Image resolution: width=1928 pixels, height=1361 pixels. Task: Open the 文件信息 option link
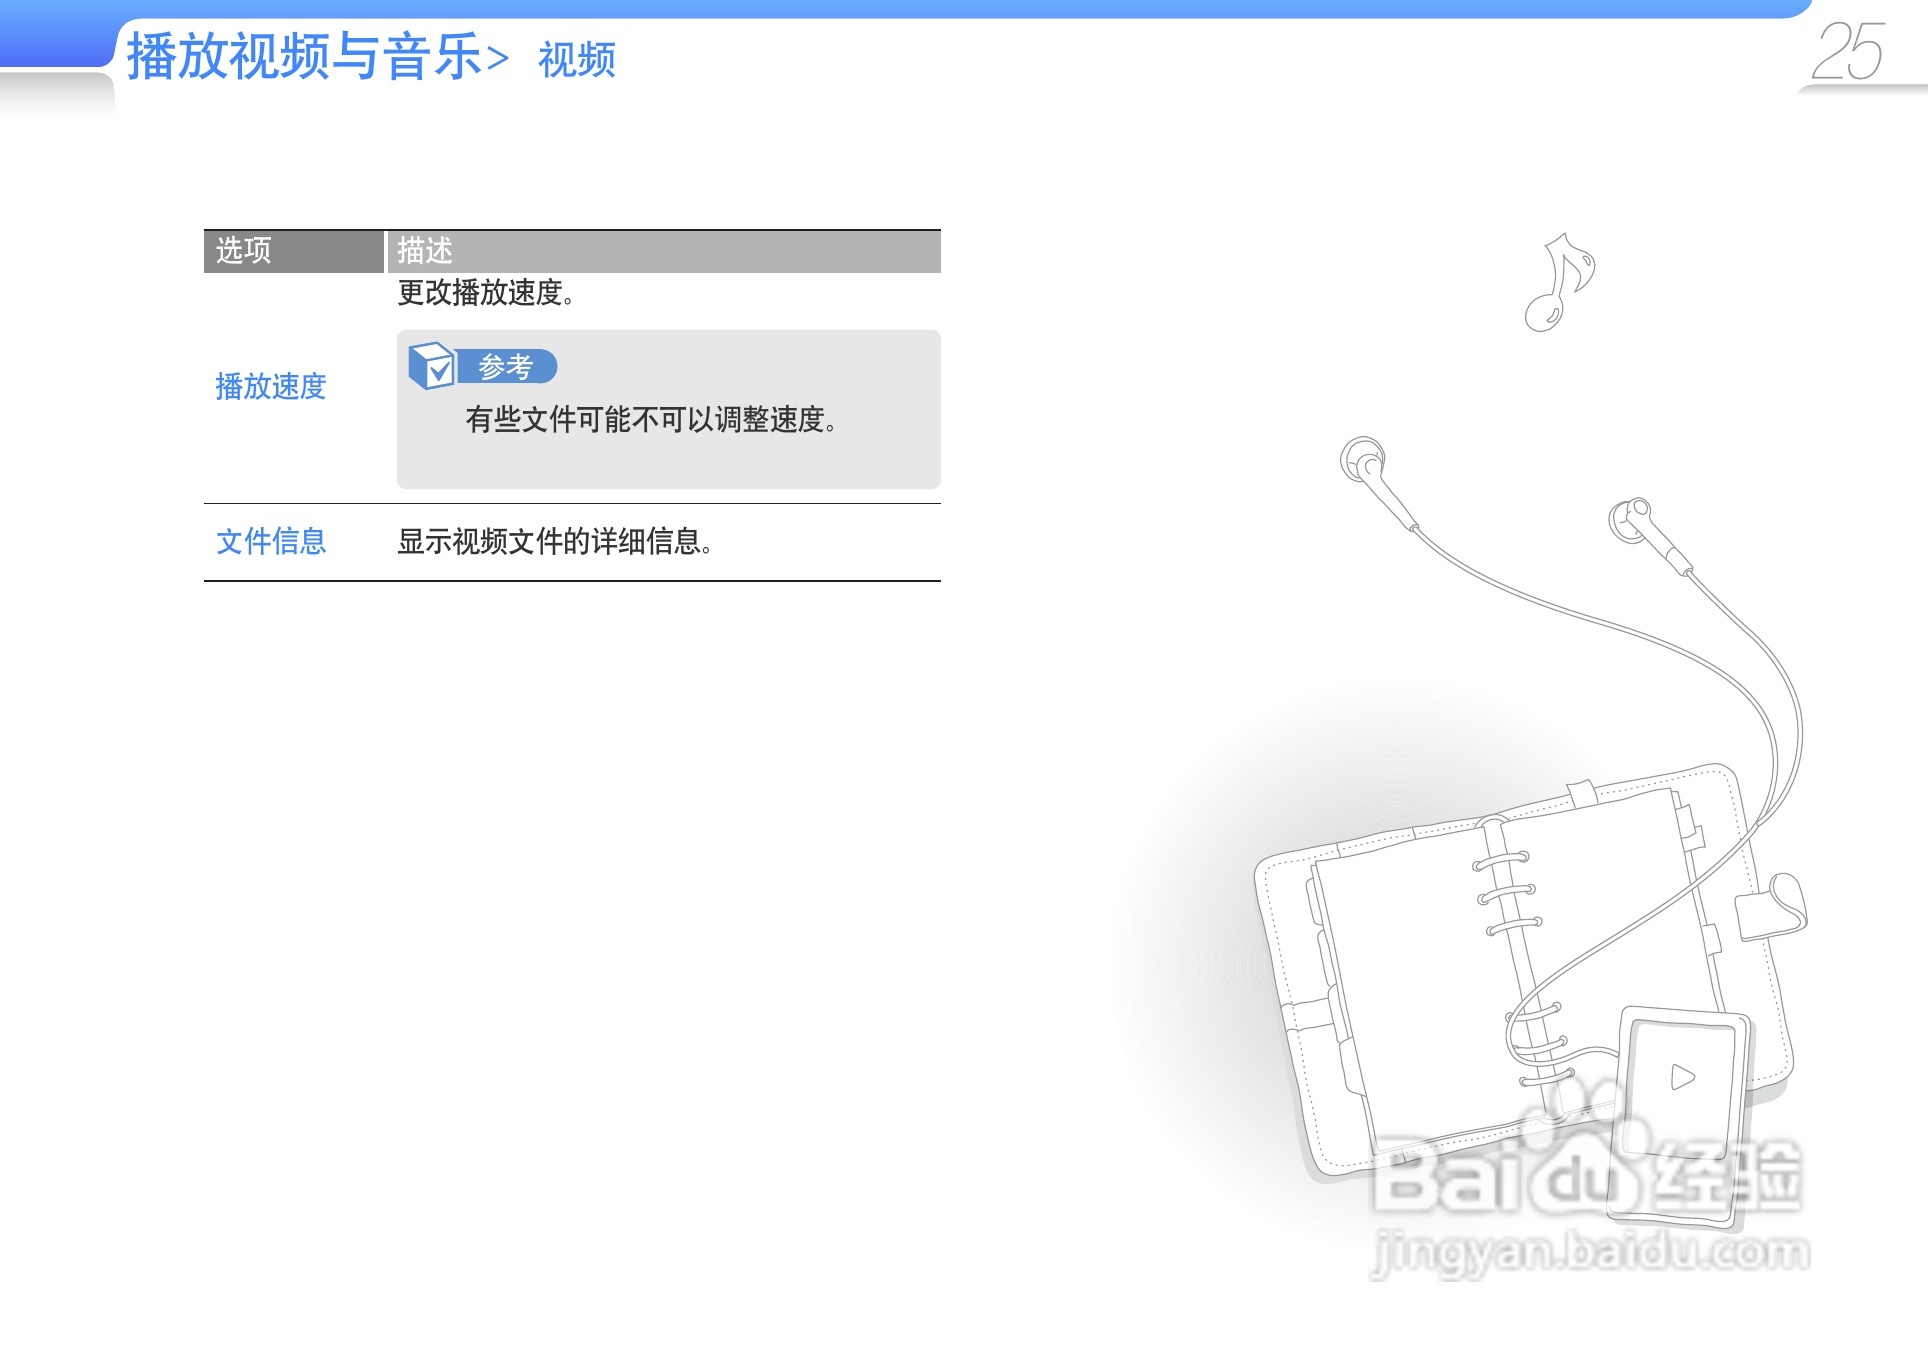tap(271, 542)
